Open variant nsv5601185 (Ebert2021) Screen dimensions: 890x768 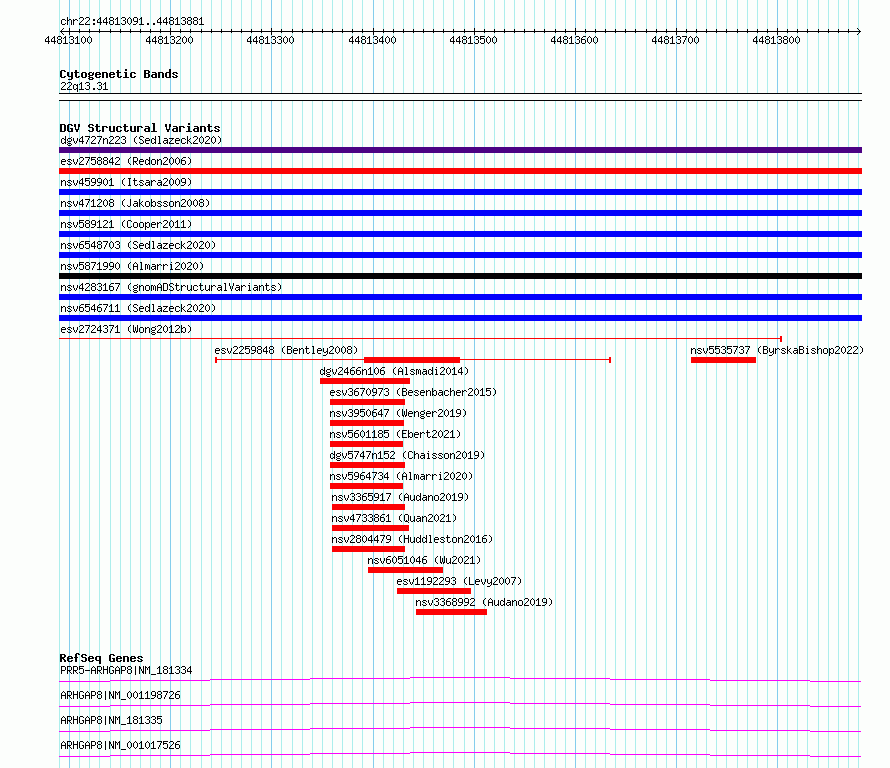[395, 434]
